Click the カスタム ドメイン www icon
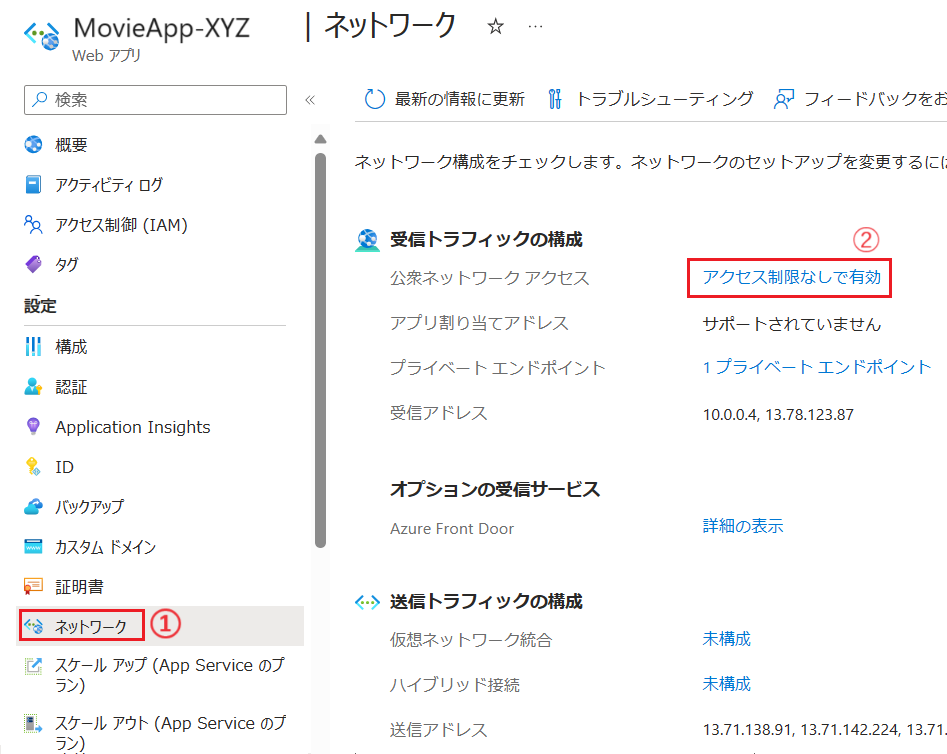The height and width of the screenshot is (754, 947). 33,546
